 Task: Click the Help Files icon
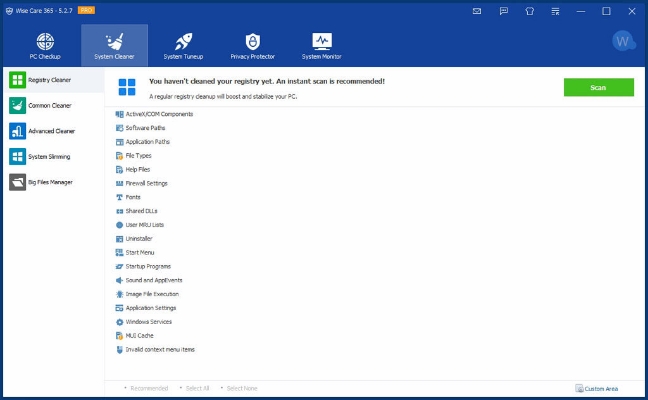[119, 169]
